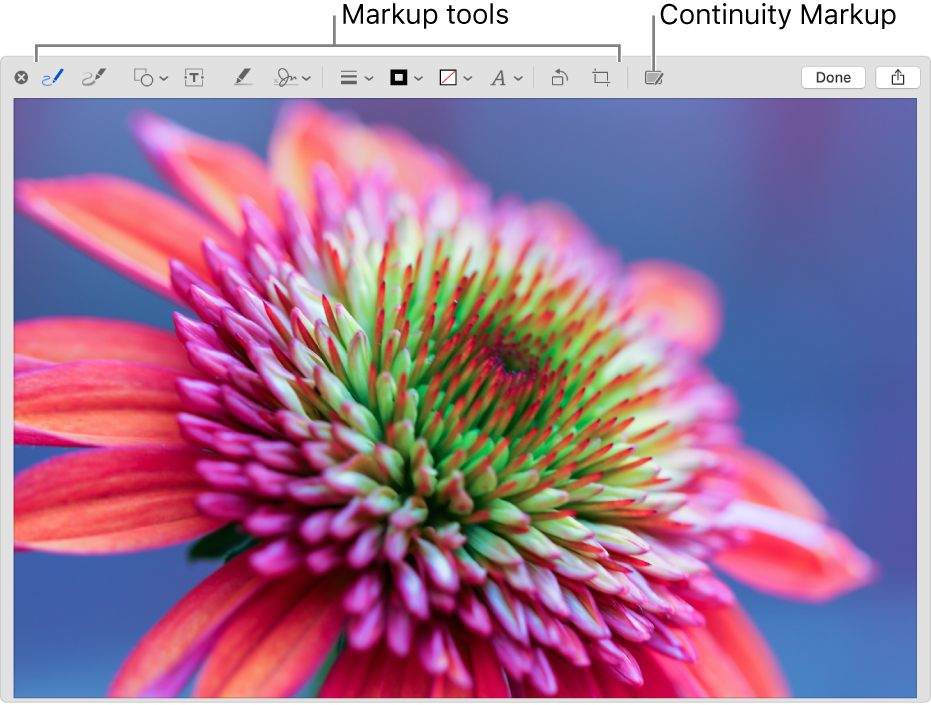
Task: Activate the Highlight Selection tool
Action: [x=242, y=77]
